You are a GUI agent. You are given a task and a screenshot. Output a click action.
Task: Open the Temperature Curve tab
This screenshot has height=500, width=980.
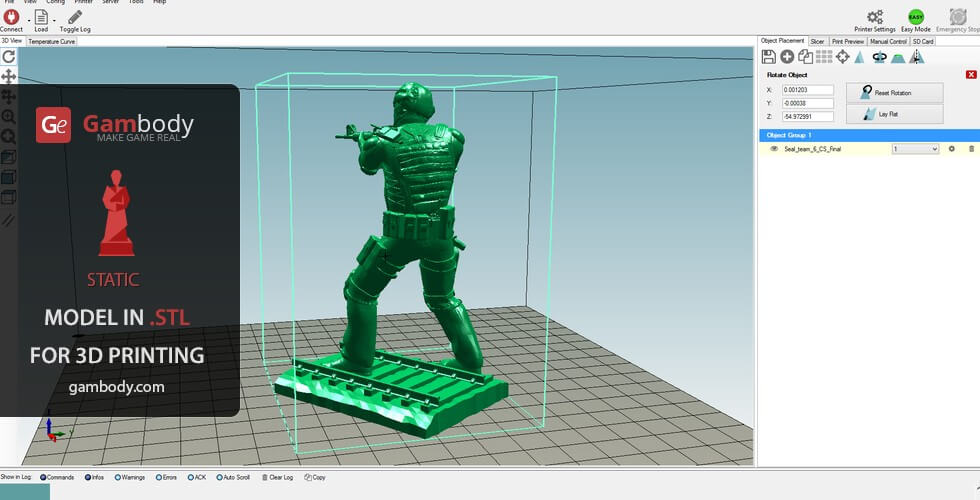(52, 42)
